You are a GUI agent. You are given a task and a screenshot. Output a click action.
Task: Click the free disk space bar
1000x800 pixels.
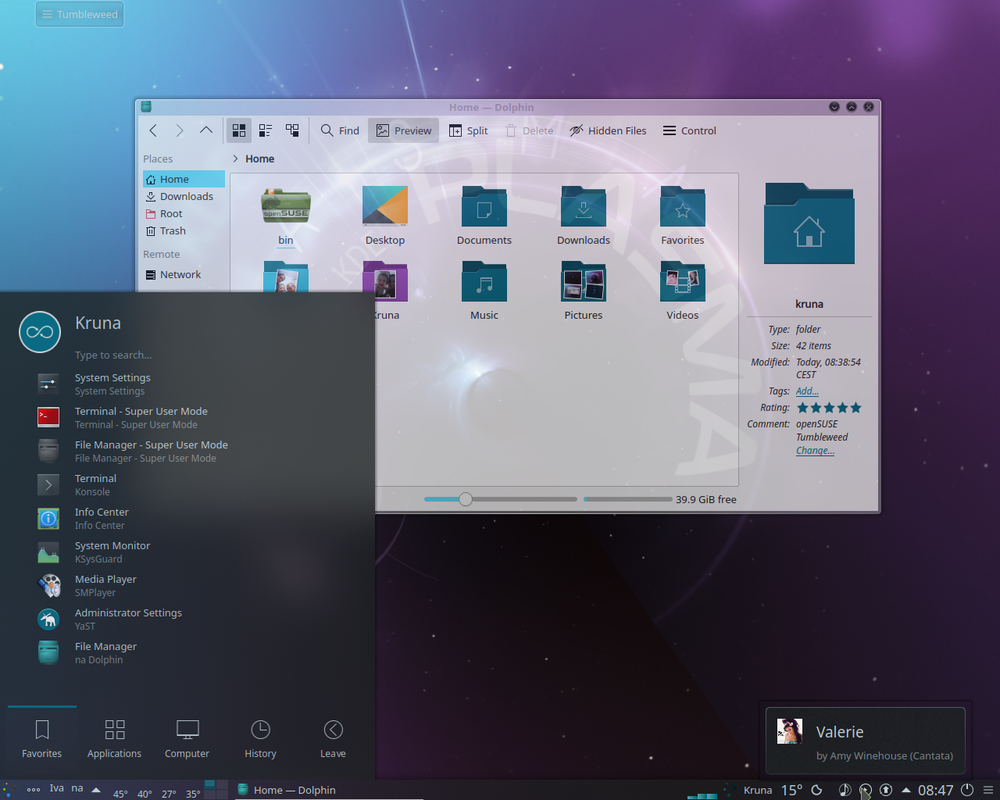[628, 500]
